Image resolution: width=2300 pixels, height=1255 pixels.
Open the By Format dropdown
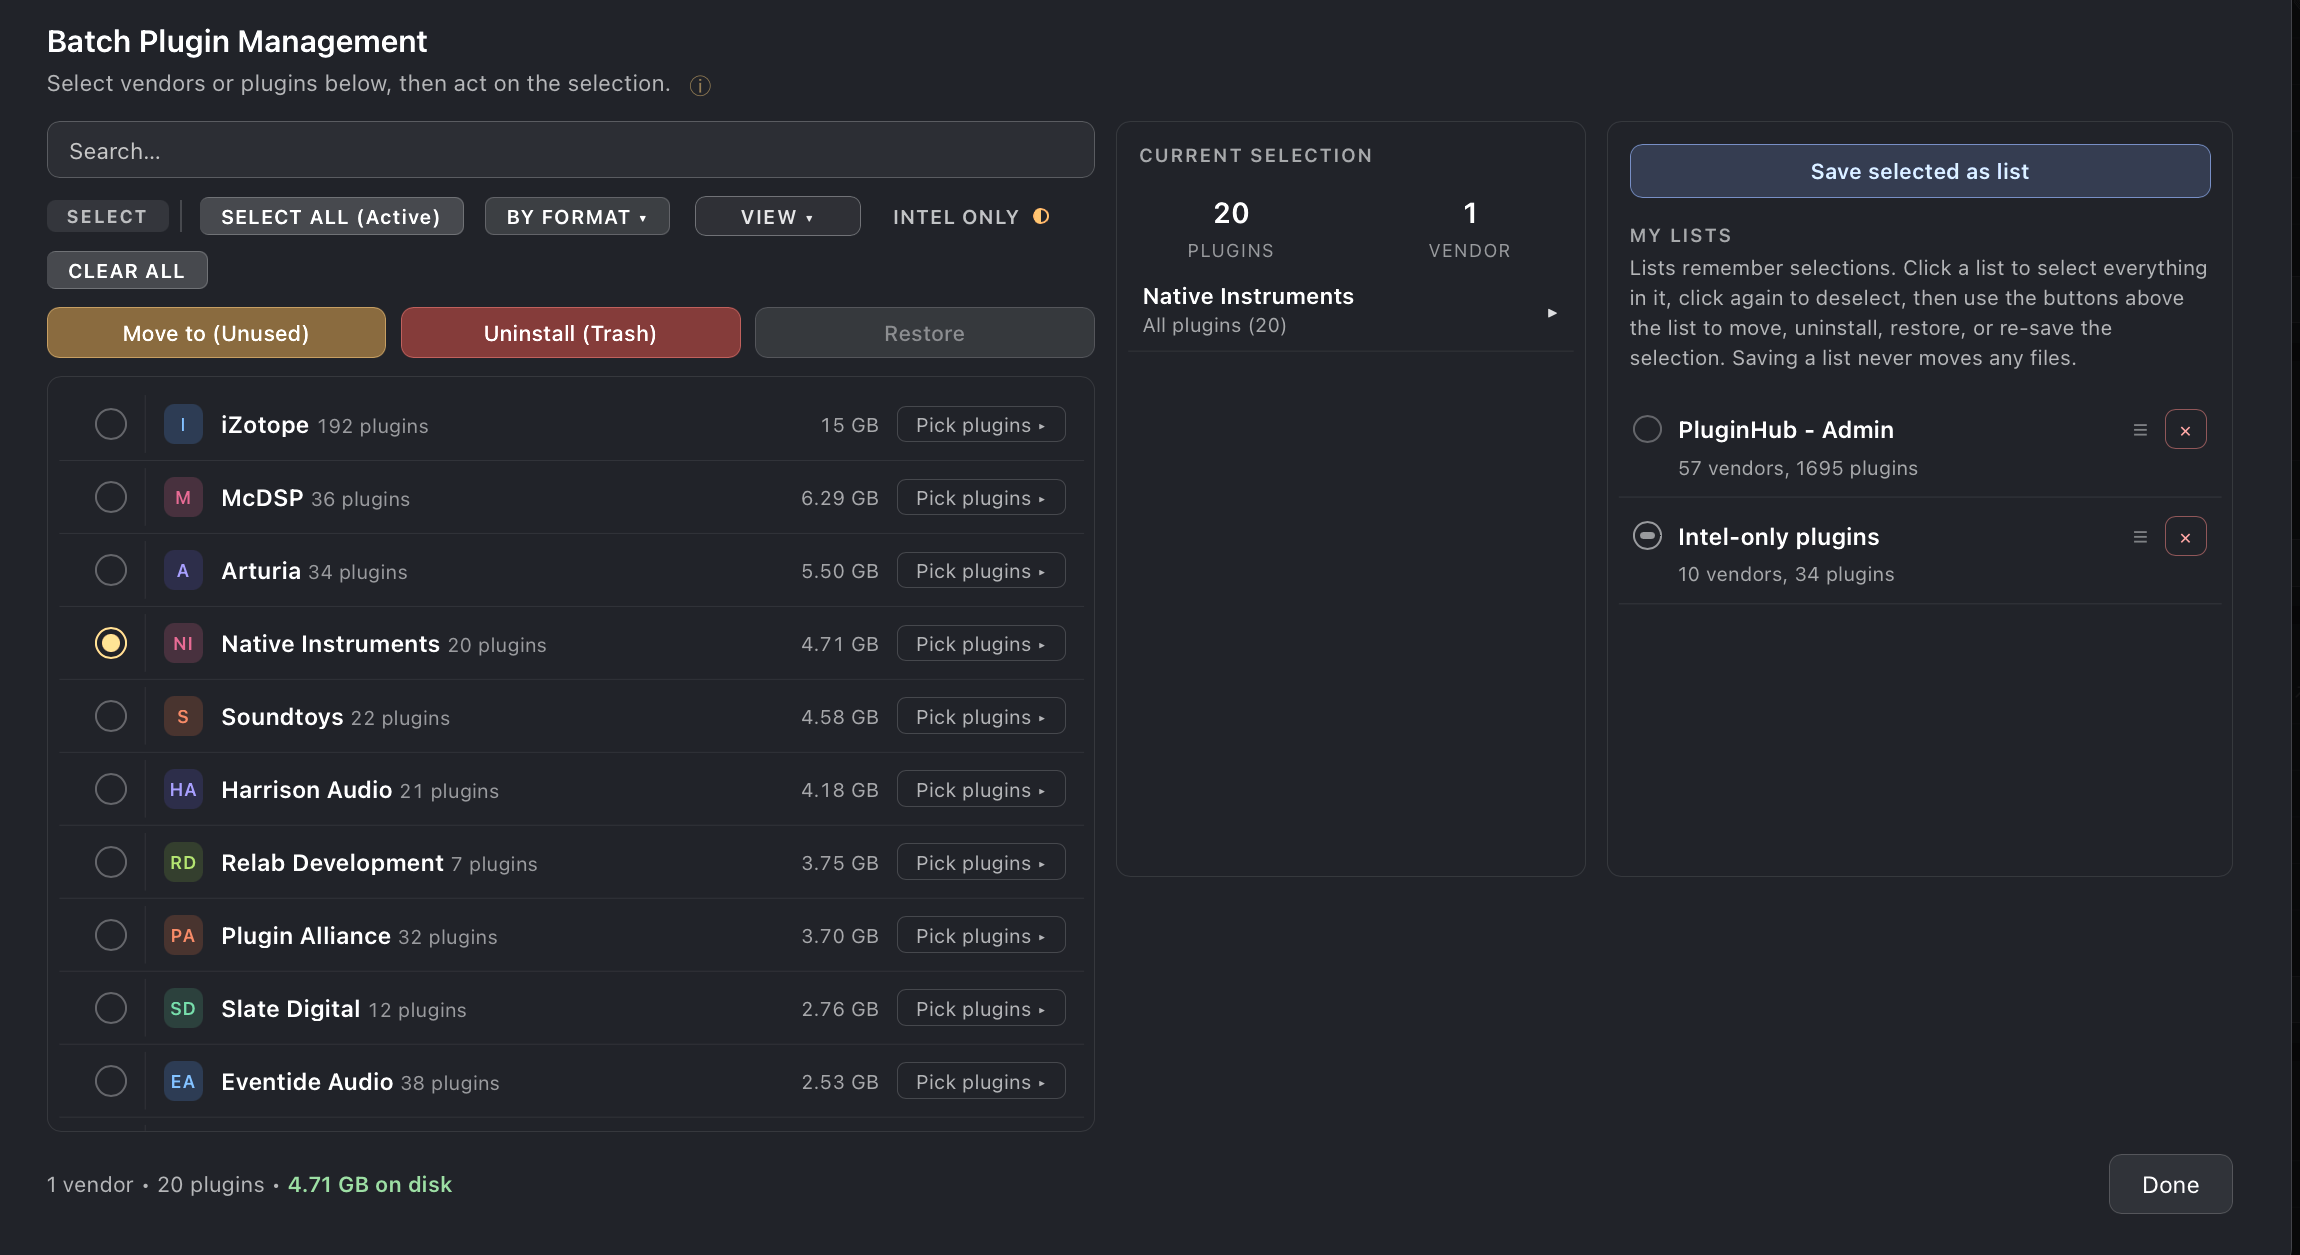[x=577, y=216]
